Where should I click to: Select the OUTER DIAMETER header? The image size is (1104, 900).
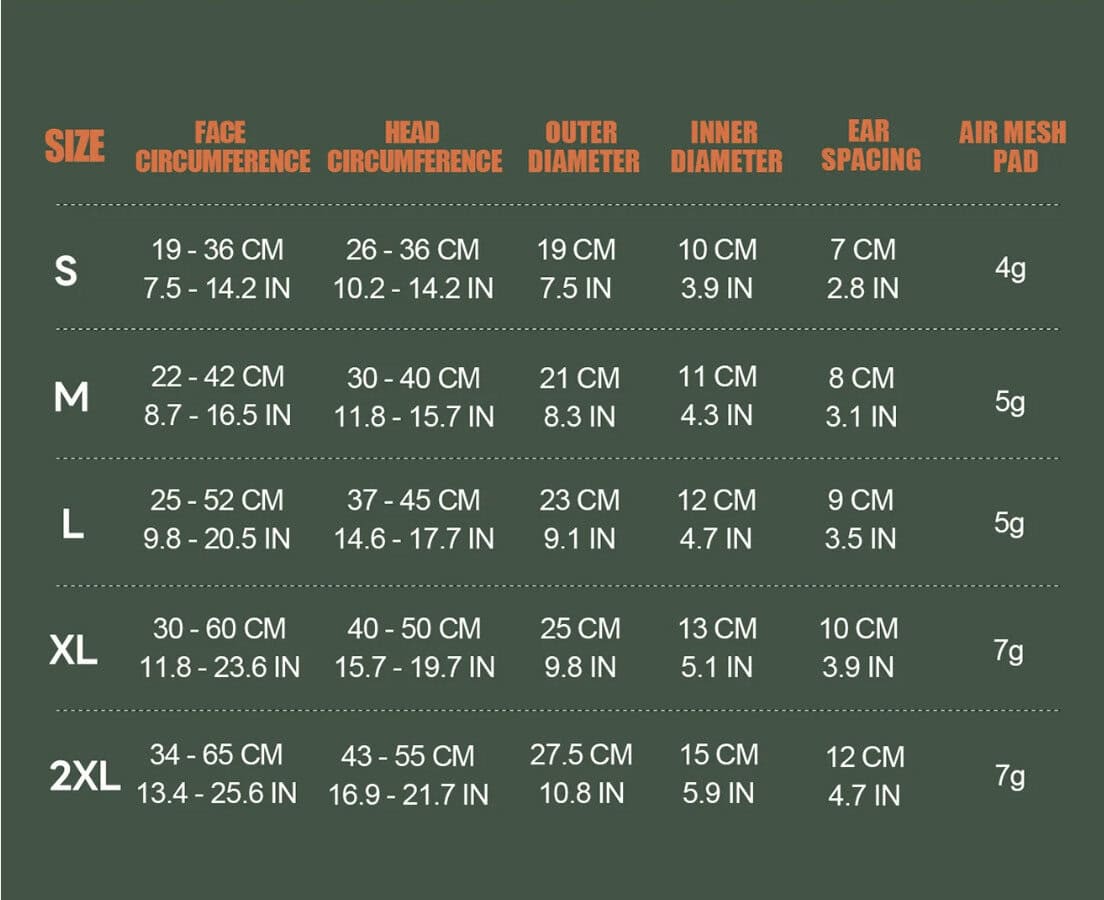[584, 146]
